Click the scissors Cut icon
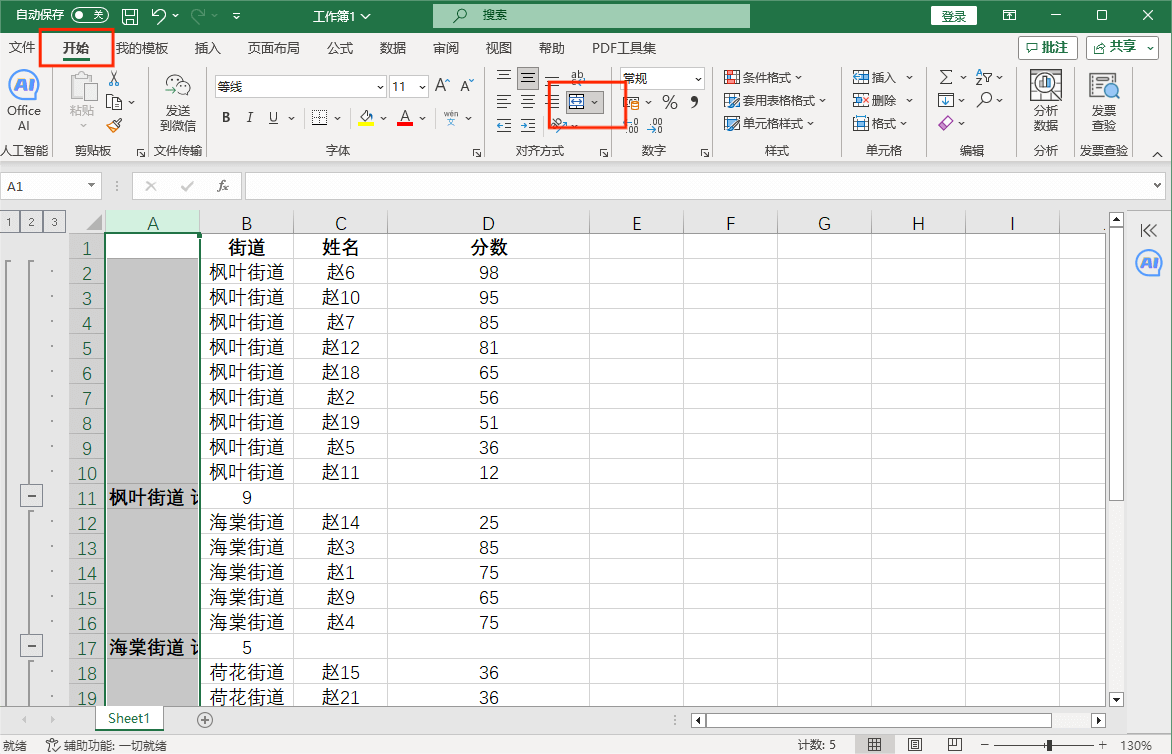The width and height of the screenshot is (1172, 754). [x=114, y=78]
